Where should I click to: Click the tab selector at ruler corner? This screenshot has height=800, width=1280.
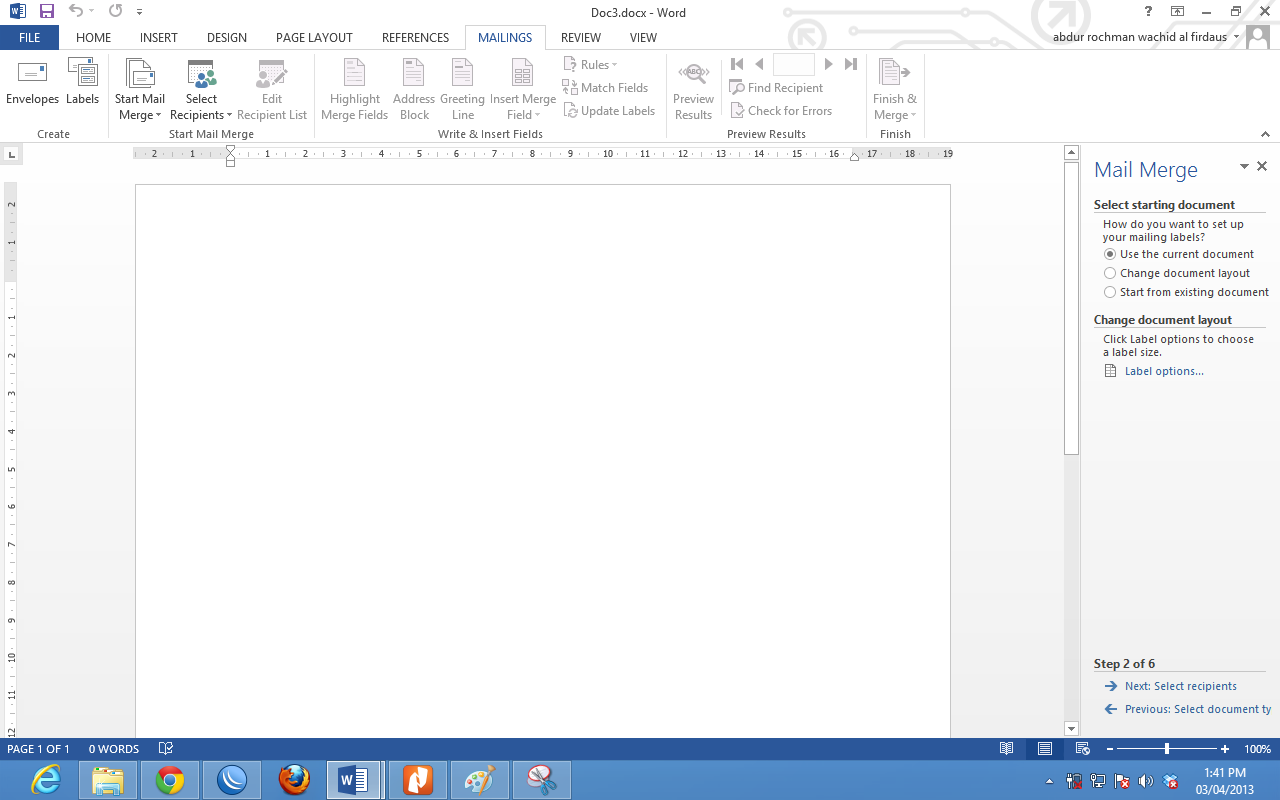click(x=11, y=154)
